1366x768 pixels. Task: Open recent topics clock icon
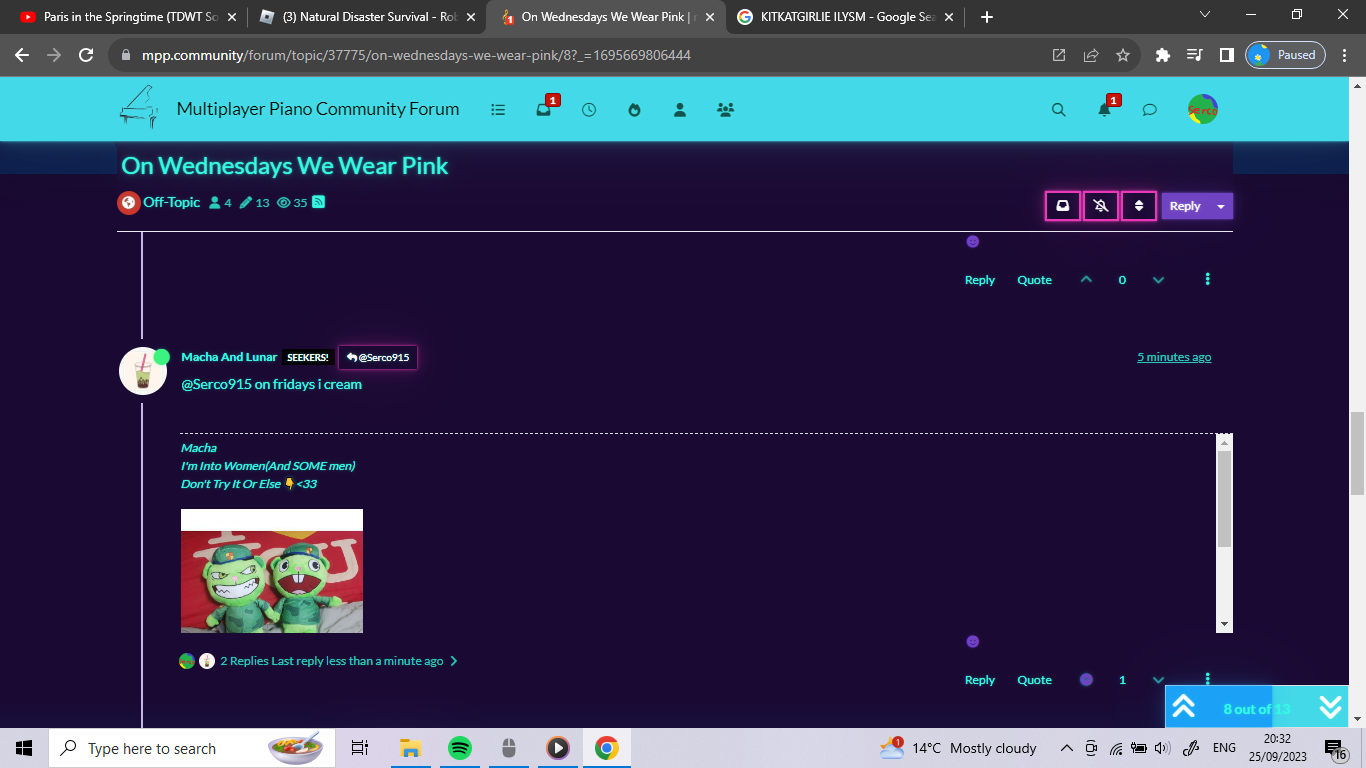589,110
